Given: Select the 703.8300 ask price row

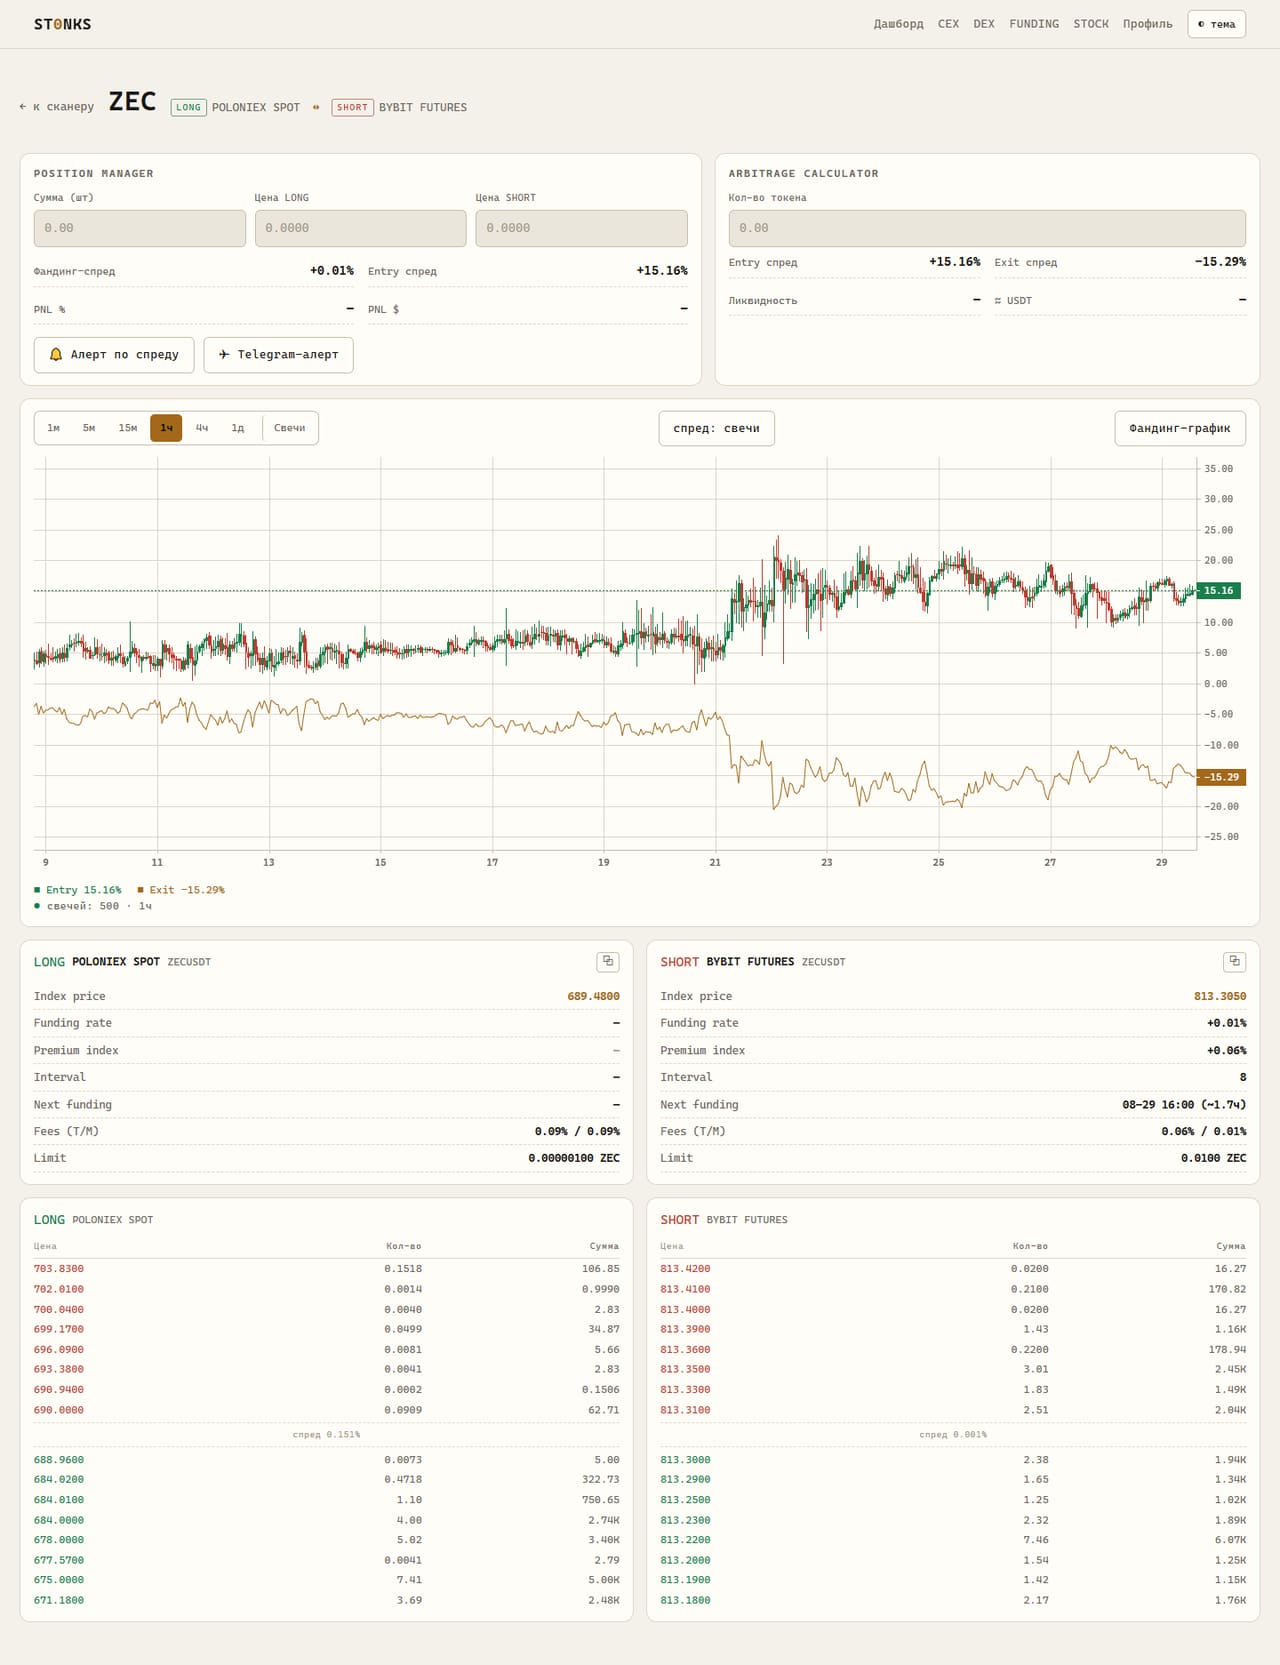Looking at the screenshot, I should tap(326, 1269).
